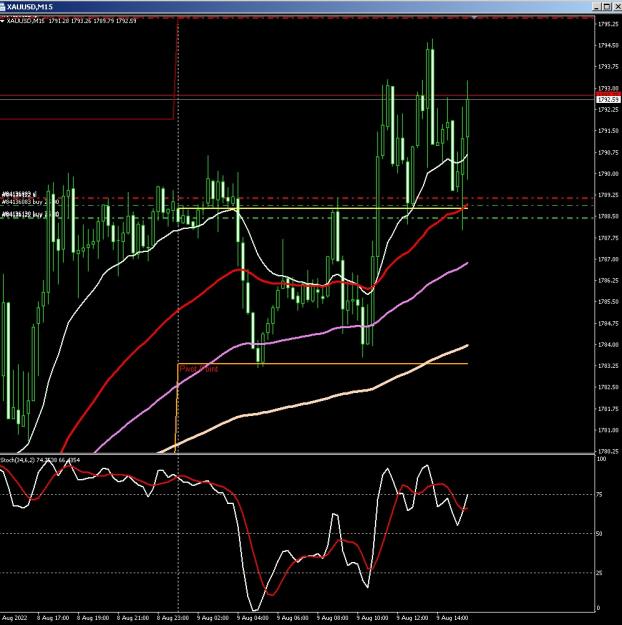Screen dimensions: 622x625
Task: Click the 1788.50 price scale label
Action: (608, 216)
